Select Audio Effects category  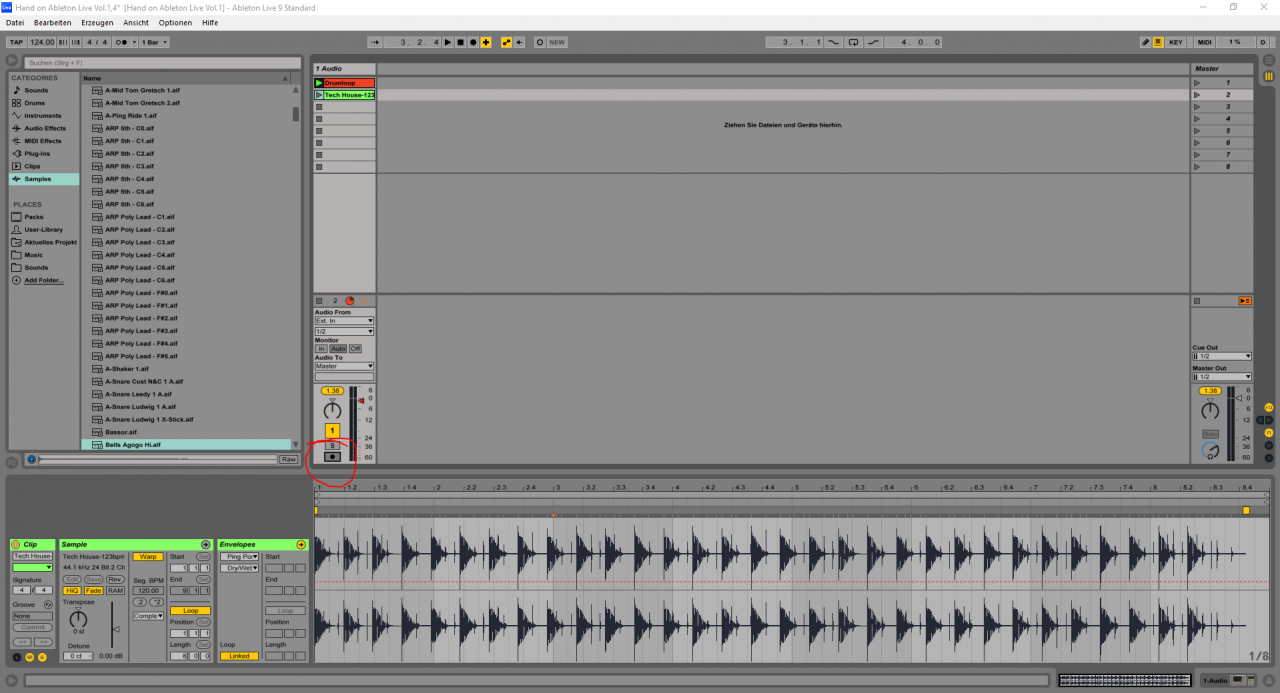(x=45, y=128)
